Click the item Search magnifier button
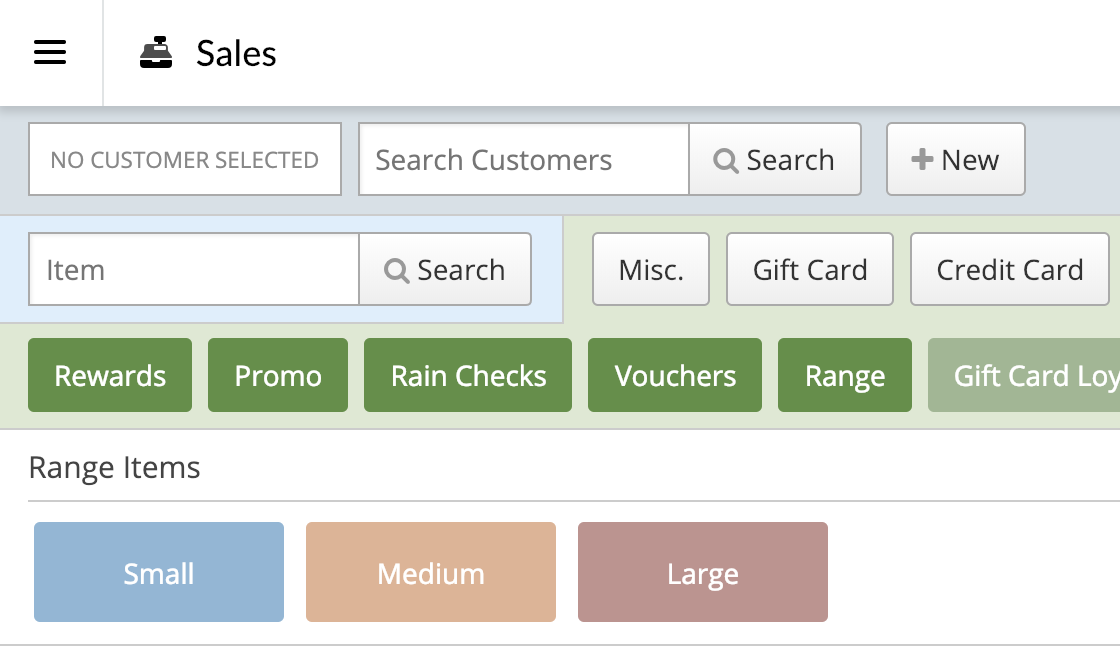Screen dimensions: 1120x646 pyautogui.click(x=445, y=269)
